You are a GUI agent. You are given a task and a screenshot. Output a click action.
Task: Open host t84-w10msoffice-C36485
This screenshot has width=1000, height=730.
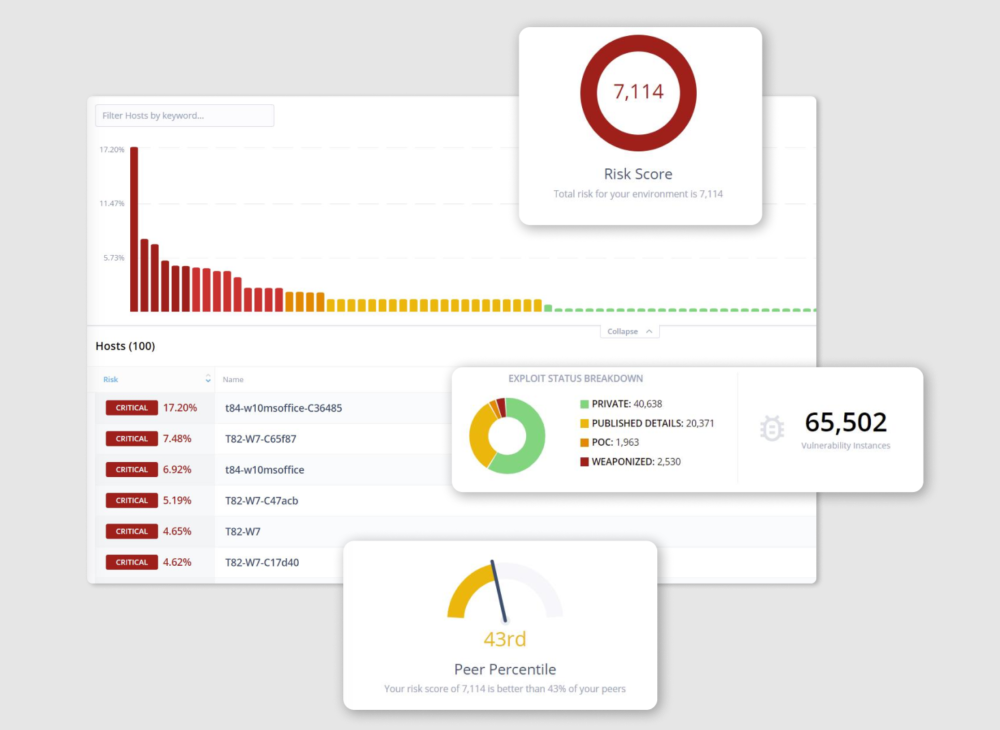[283, 408]
